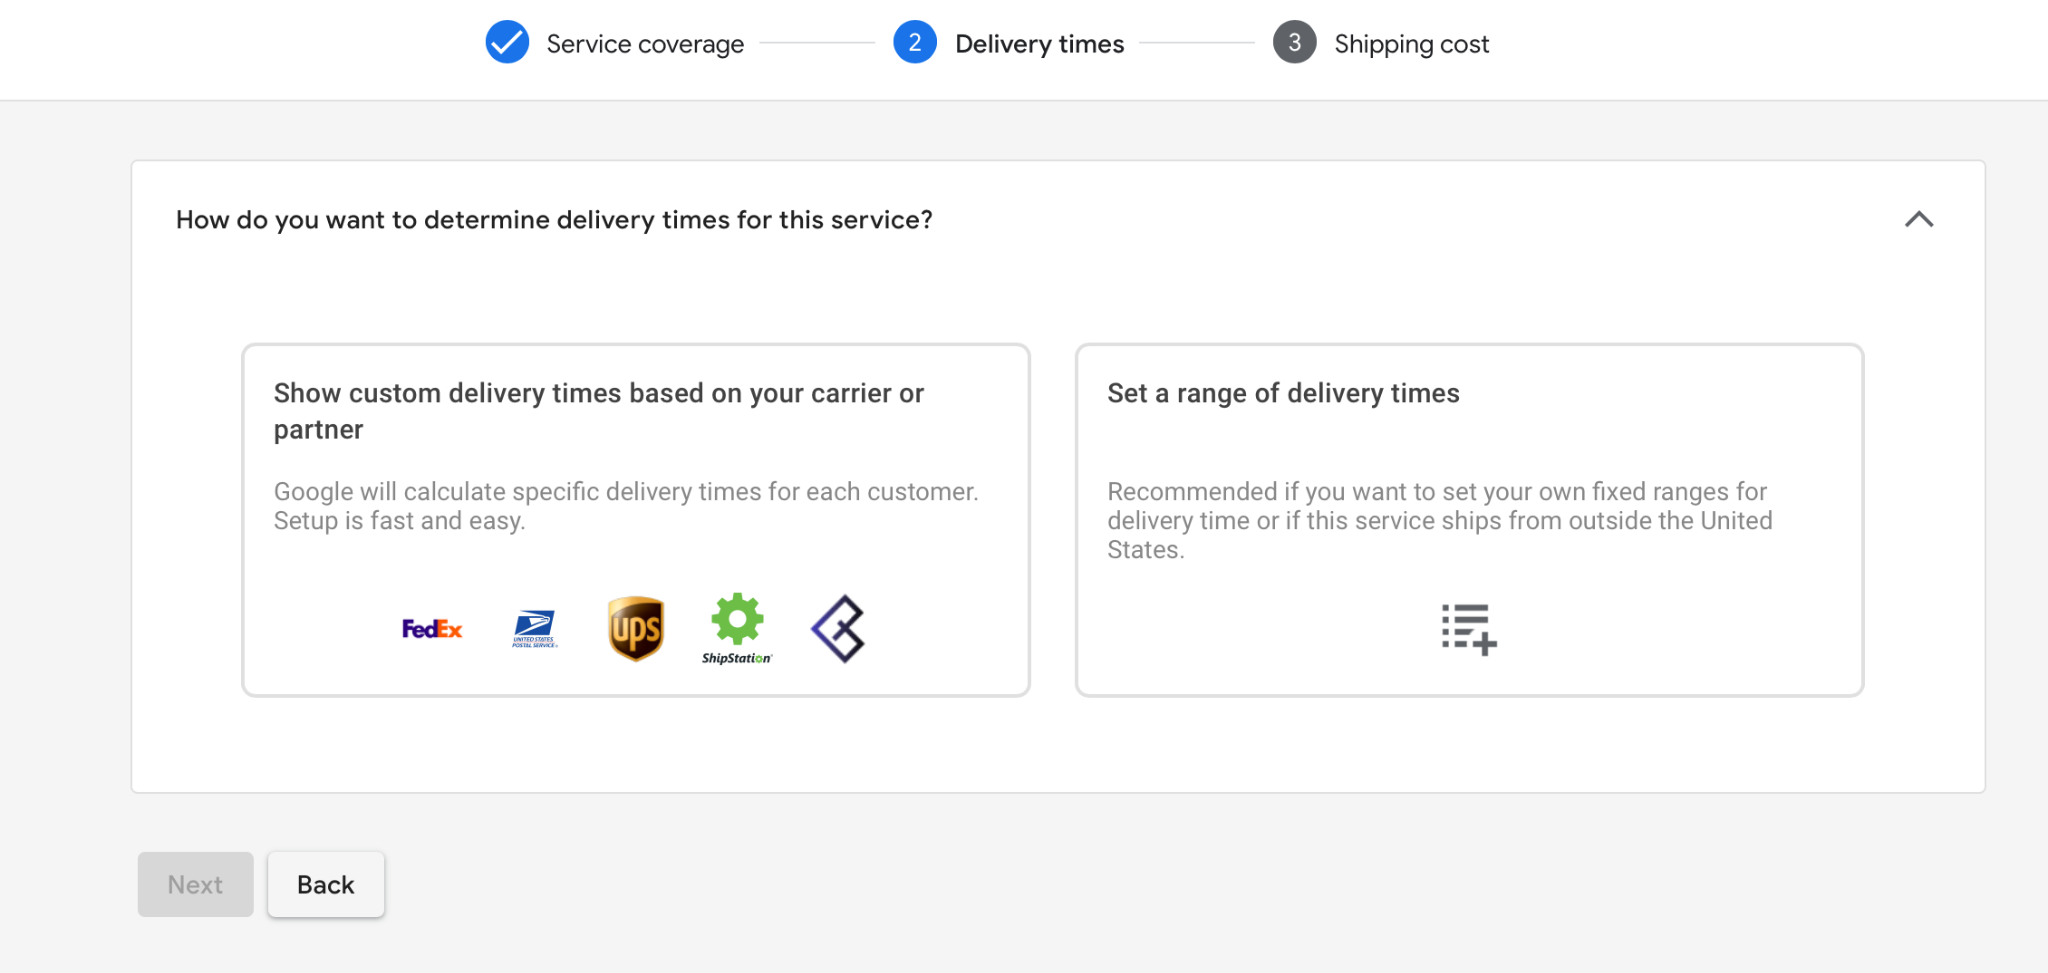
Task: Click the greyed-out Next button
Action: 195,885
